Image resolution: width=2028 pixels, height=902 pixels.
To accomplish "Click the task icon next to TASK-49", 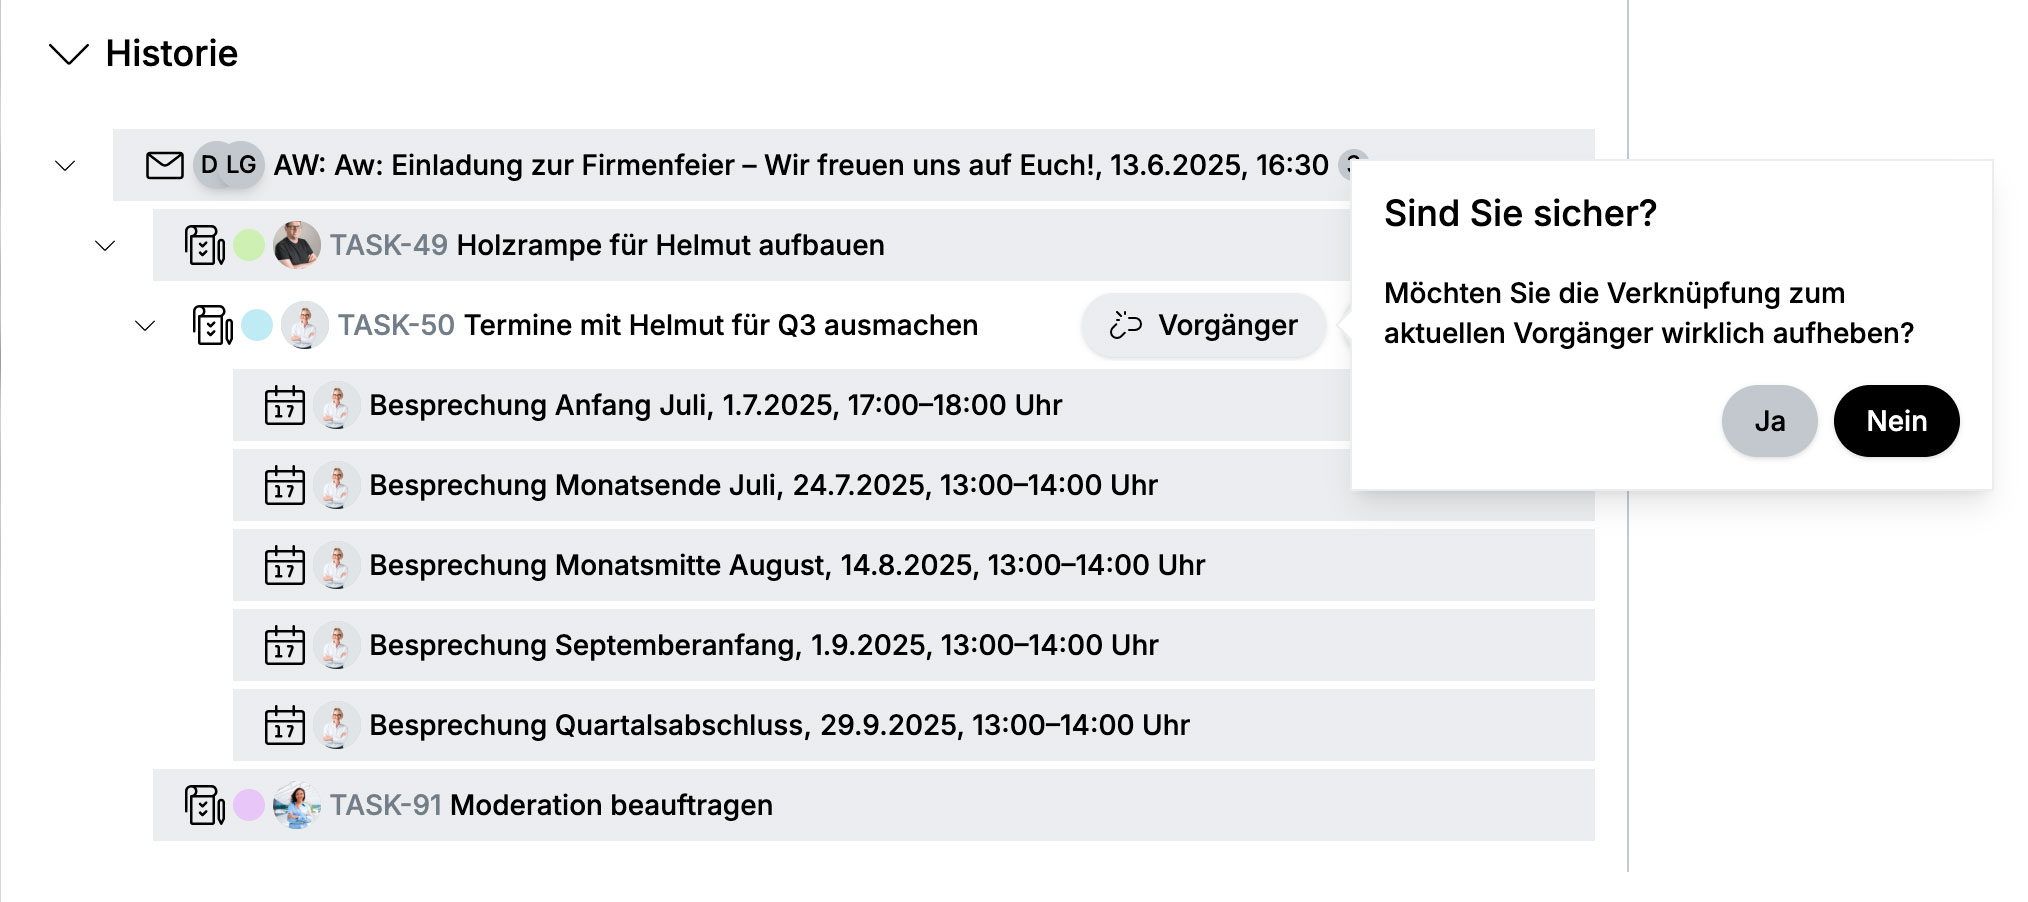I will coord(204,245).
